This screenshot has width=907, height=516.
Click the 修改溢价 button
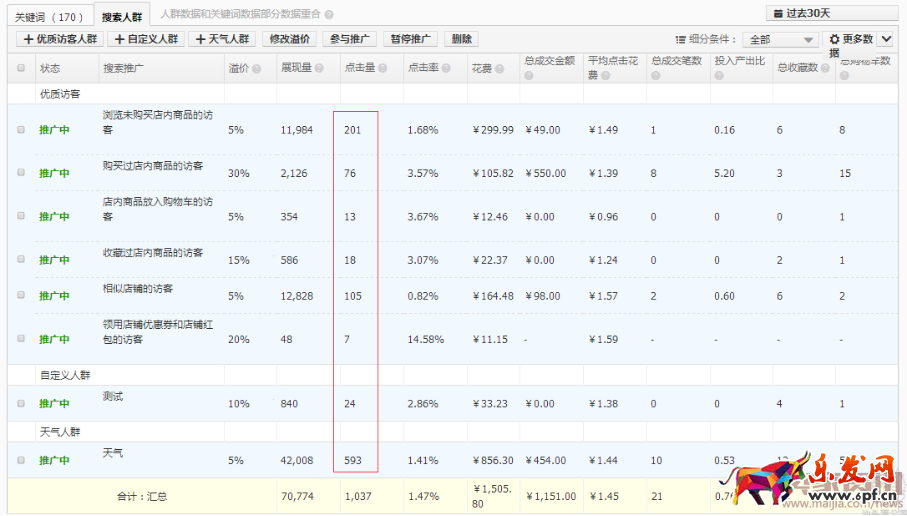(x=290, y=39)
